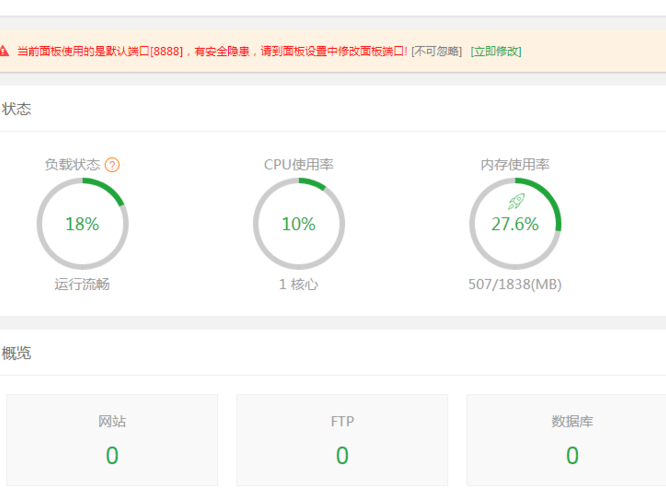Viewport: 666px width, 500px height.
Task: Click the CPU usage 10% gauge
Action: [299, 223]
